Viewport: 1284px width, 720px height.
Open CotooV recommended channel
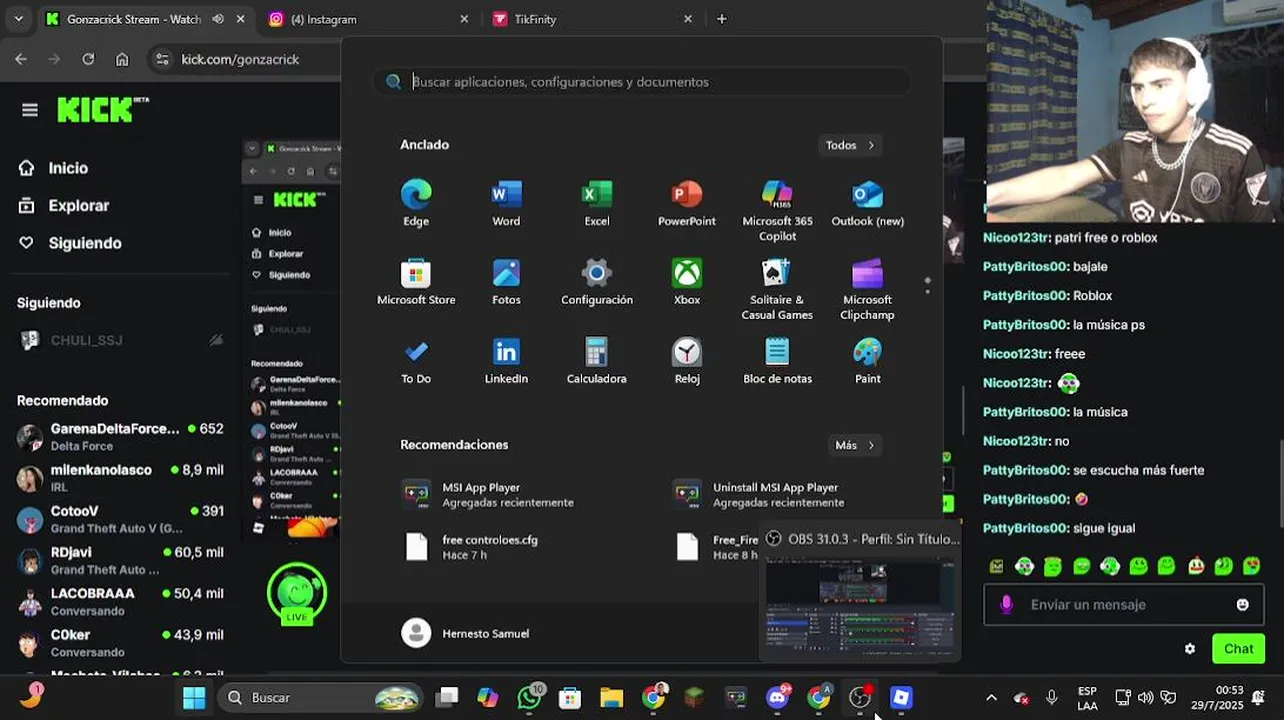[x=120, y=518]
